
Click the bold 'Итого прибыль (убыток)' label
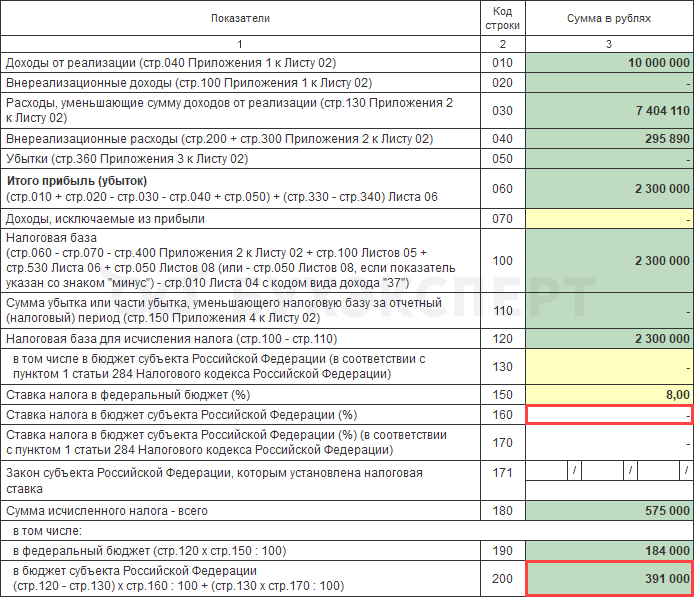point(77,181)
